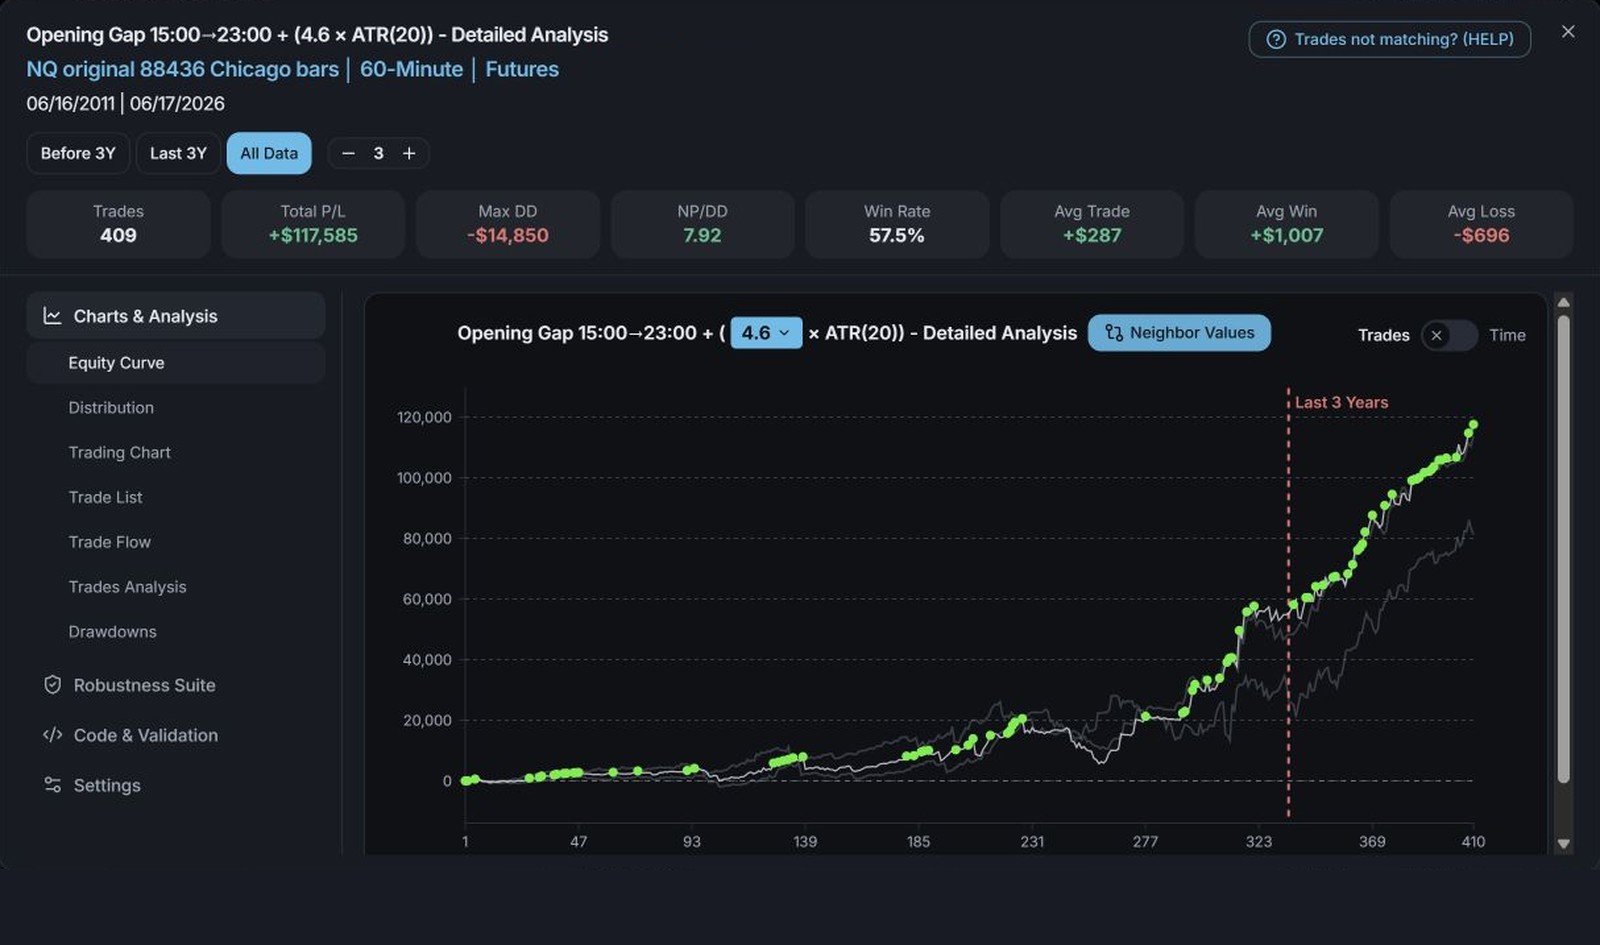Click the Avg Trade +$287 card

[x=1092, y=224]
